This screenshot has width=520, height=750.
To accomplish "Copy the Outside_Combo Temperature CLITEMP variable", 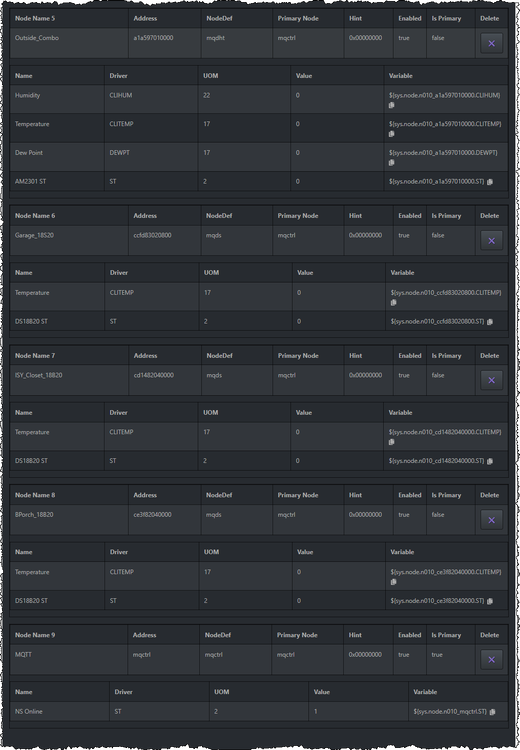I will point(391,134).
